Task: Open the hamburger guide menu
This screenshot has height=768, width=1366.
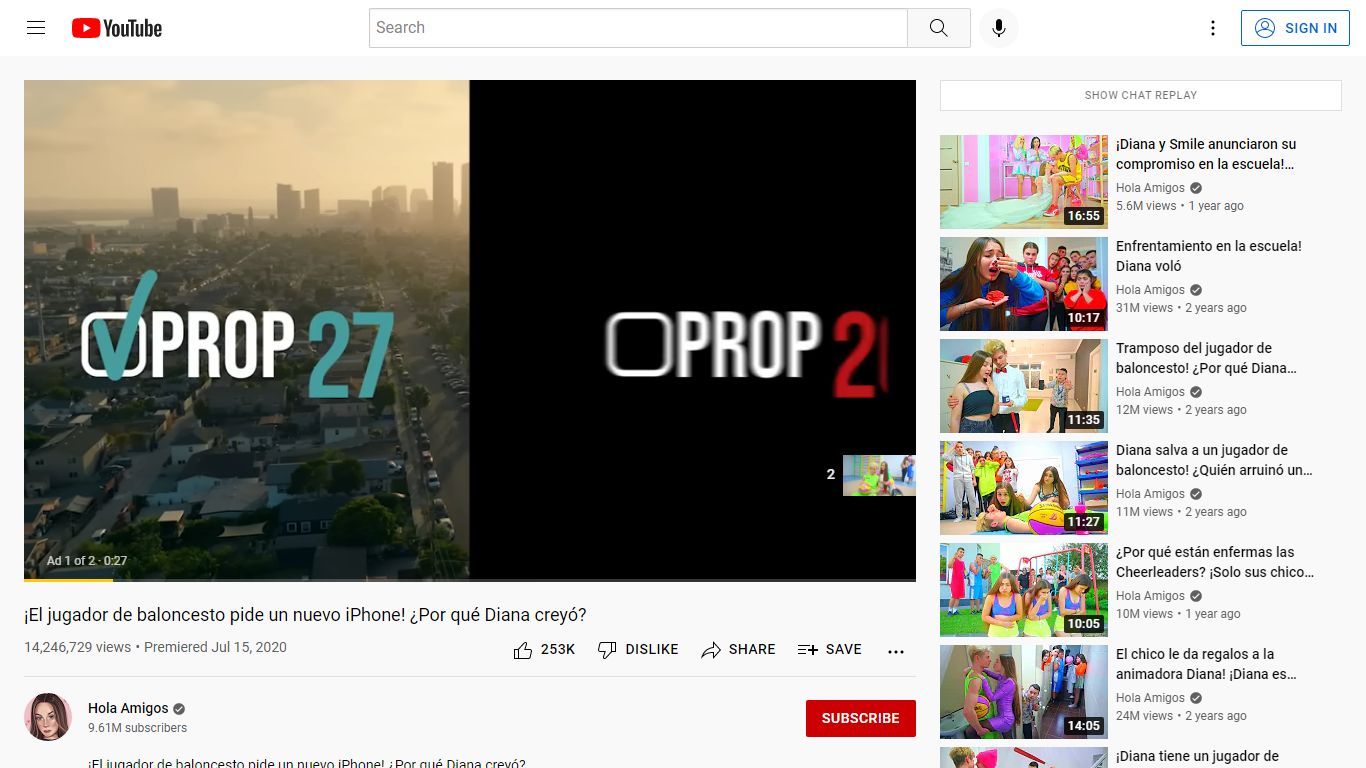Action: (36, 28)
